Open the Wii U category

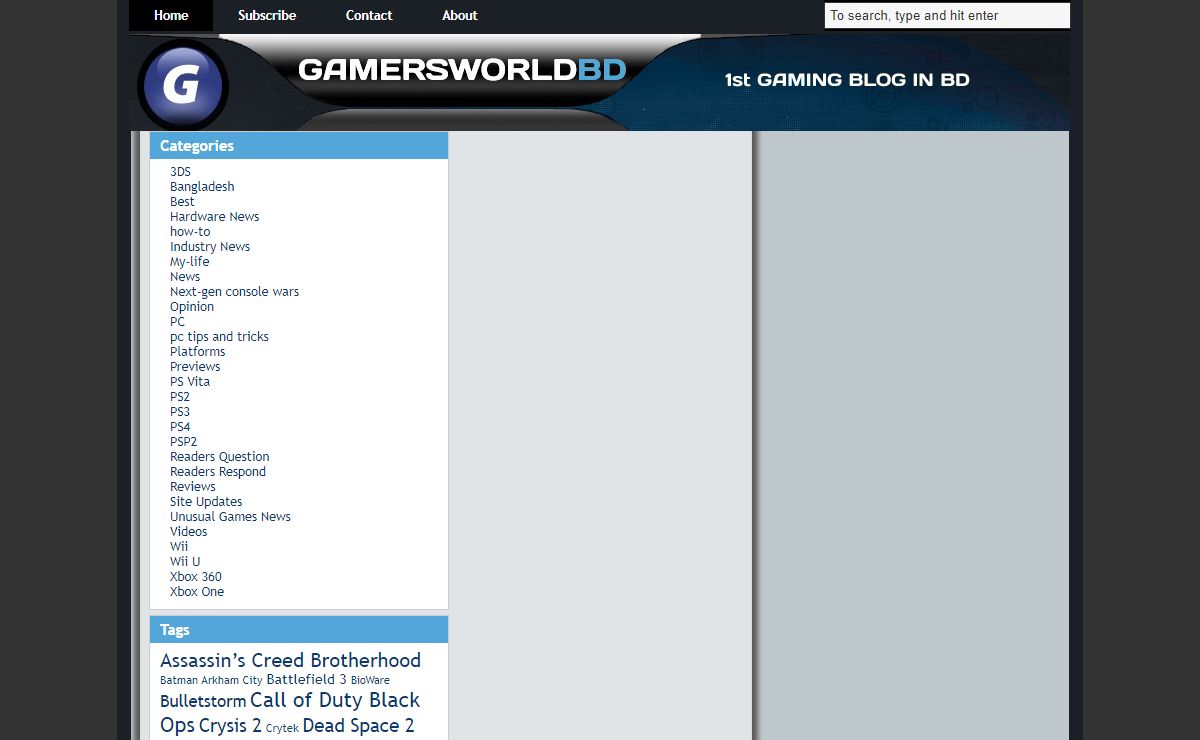[185, 562]
